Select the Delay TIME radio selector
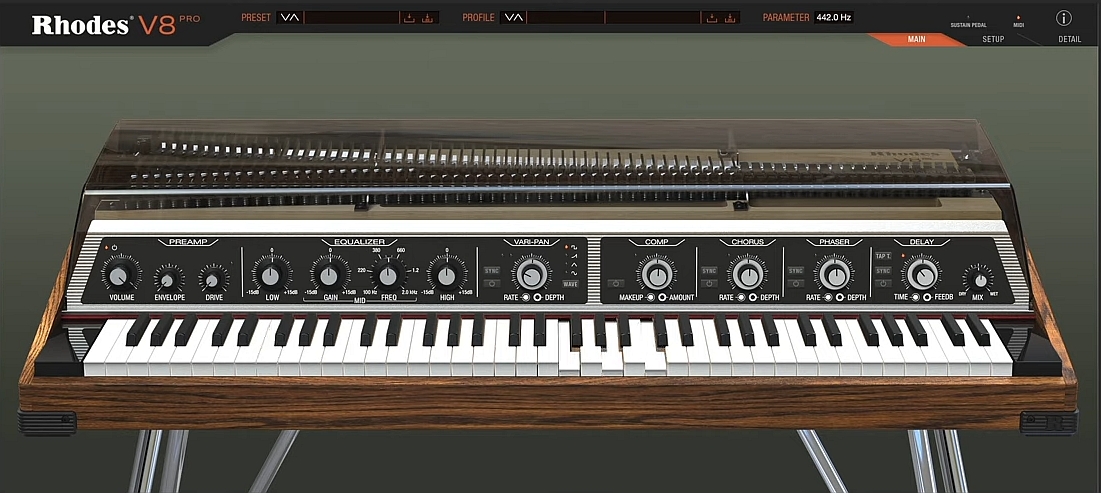 916,297
